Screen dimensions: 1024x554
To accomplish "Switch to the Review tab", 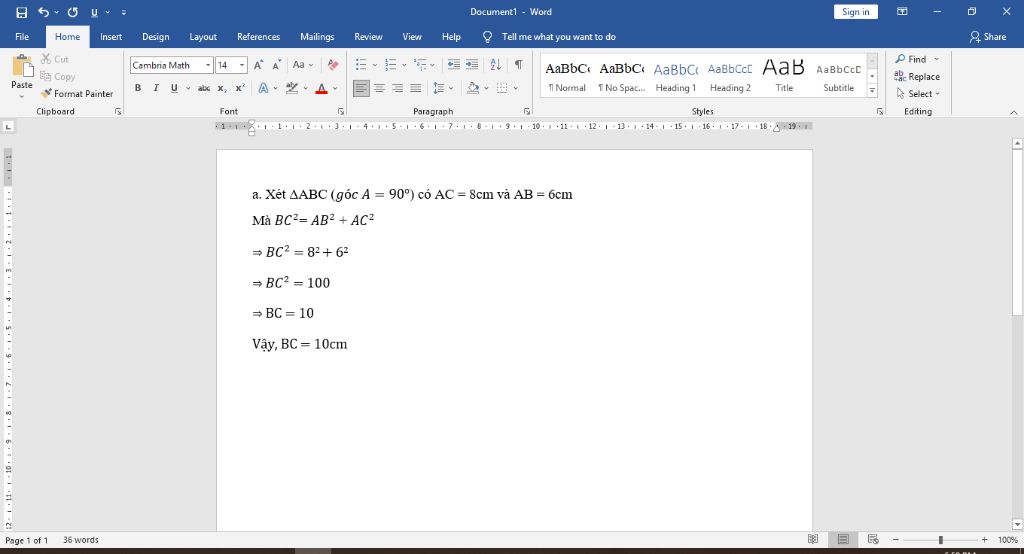I will pos(368,37).
